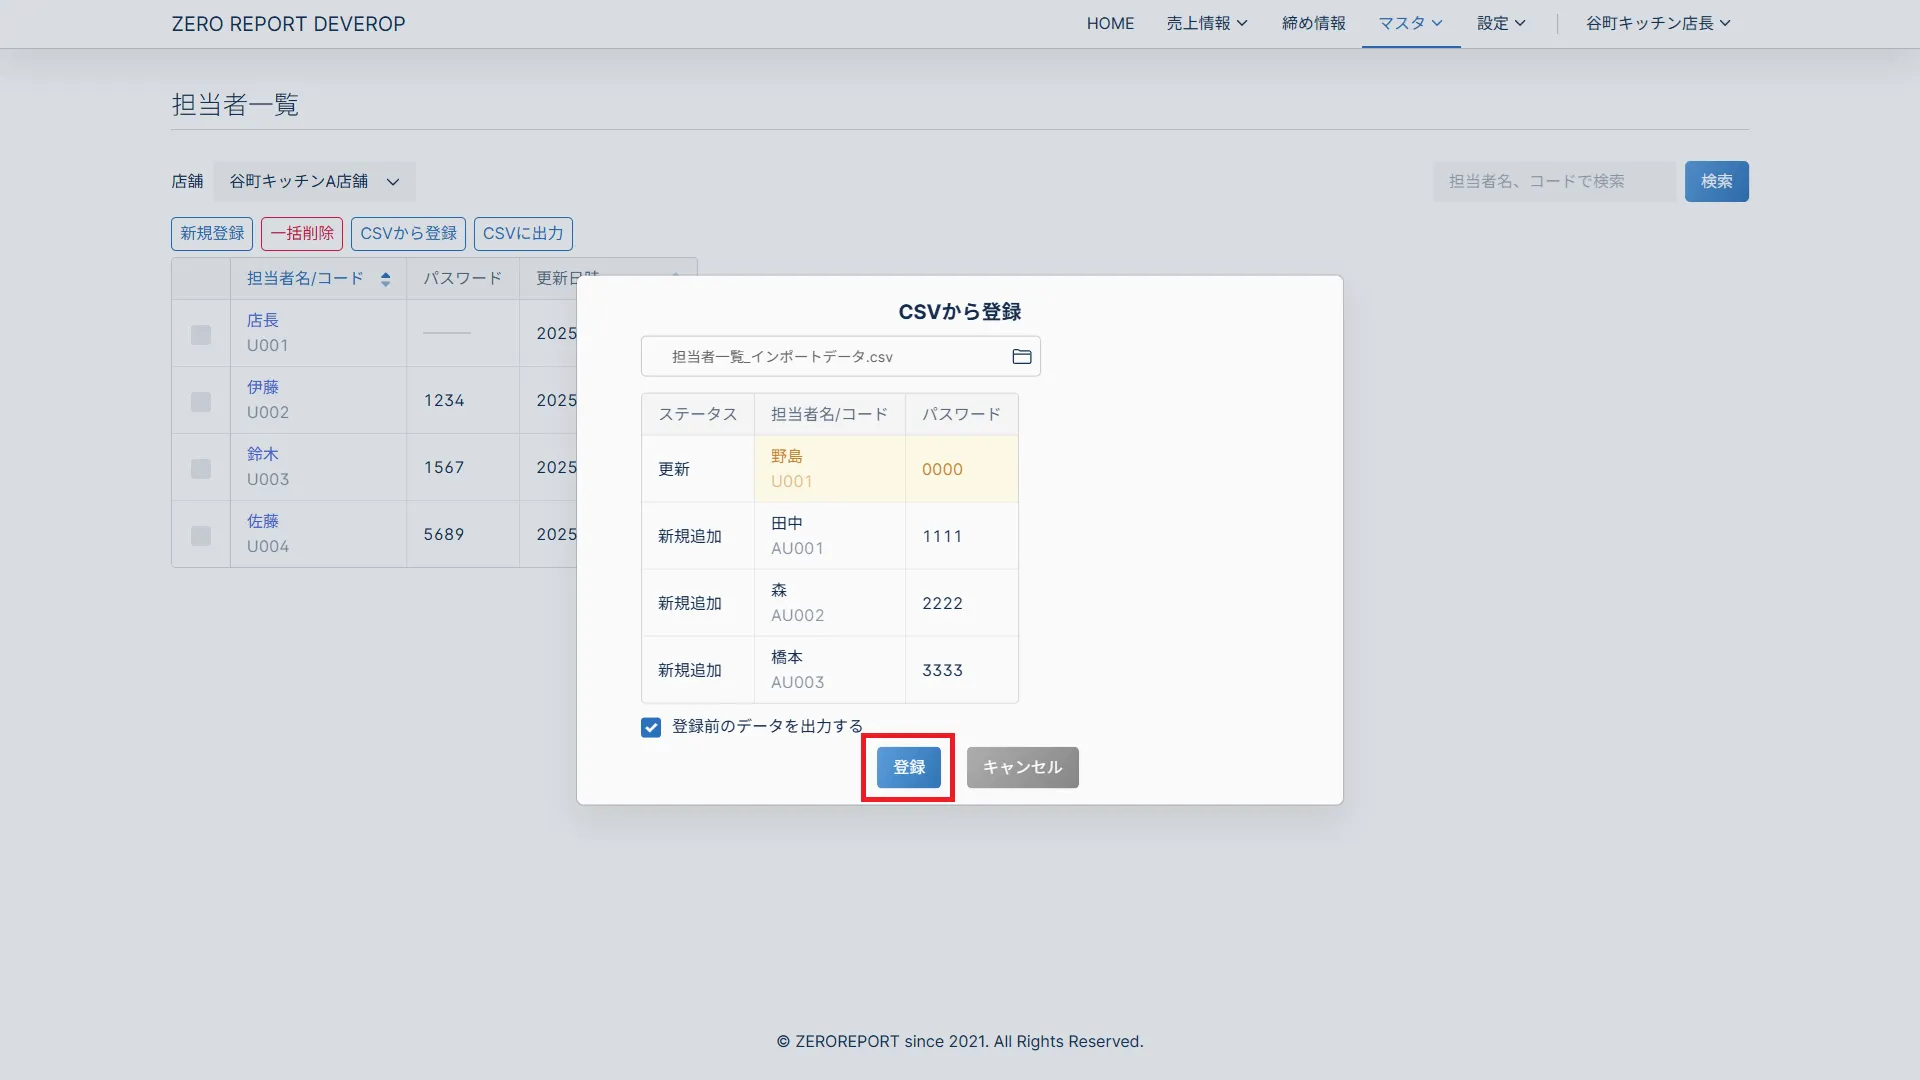The height and width of the screenshot is (1080, 1920).
Task: Open the マスタ menu
Action: 1410,23
